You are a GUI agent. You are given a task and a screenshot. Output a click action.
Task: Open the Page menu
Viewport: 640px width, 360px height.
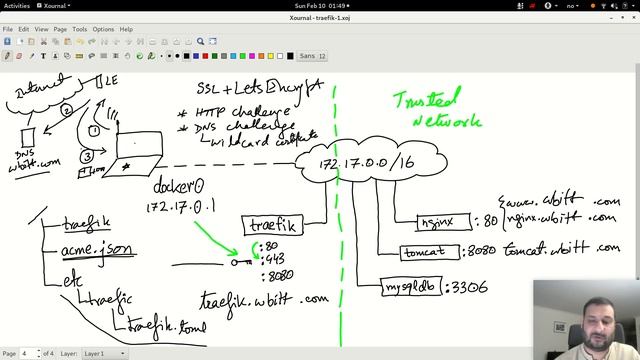(60, 29)
